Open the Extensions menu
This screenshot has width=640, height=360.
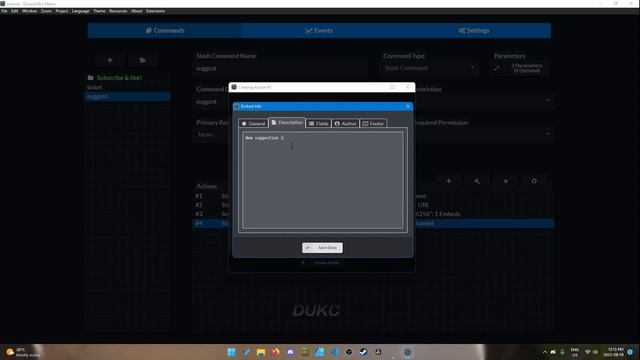pyautogui.click(x=156, y=11)
